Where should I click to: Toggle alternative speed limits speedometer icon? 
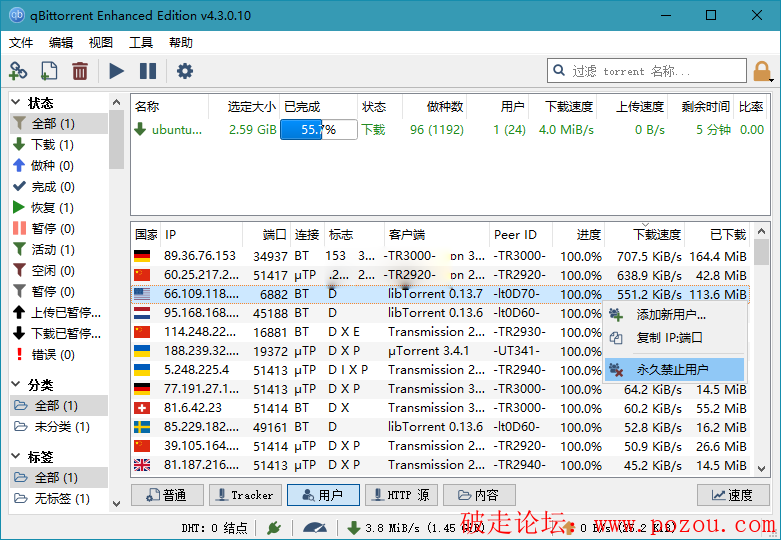pos(315,527)
